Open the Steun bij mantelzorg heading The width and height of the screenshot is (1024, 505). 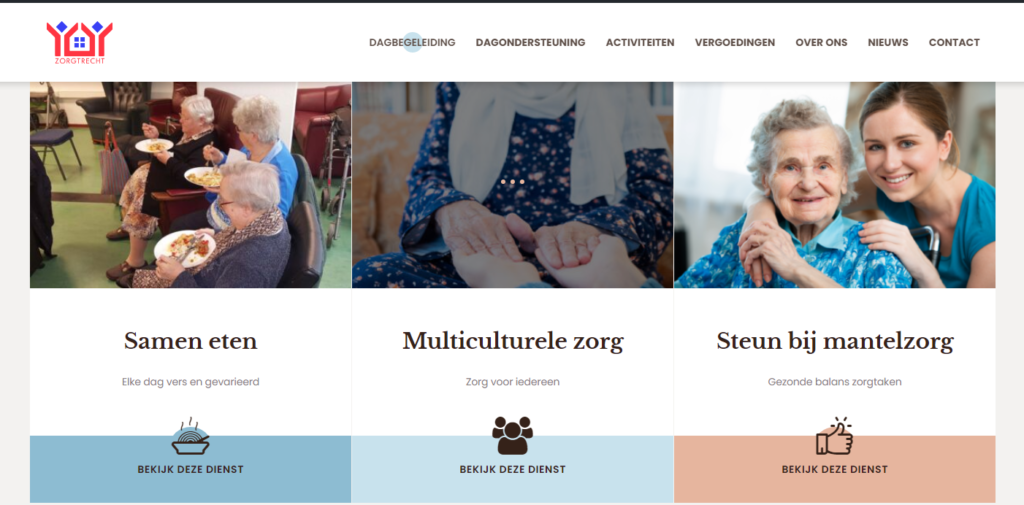pos(835,341)
